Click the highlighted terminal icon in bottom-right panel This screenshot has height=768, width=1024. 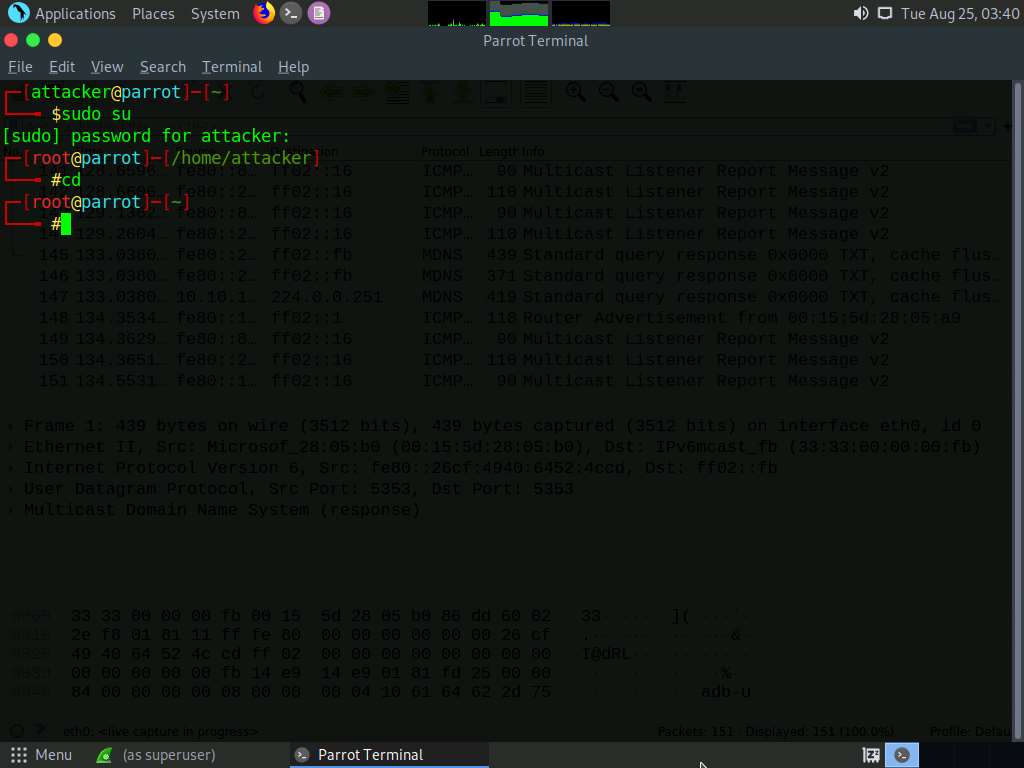coord(902,756)
